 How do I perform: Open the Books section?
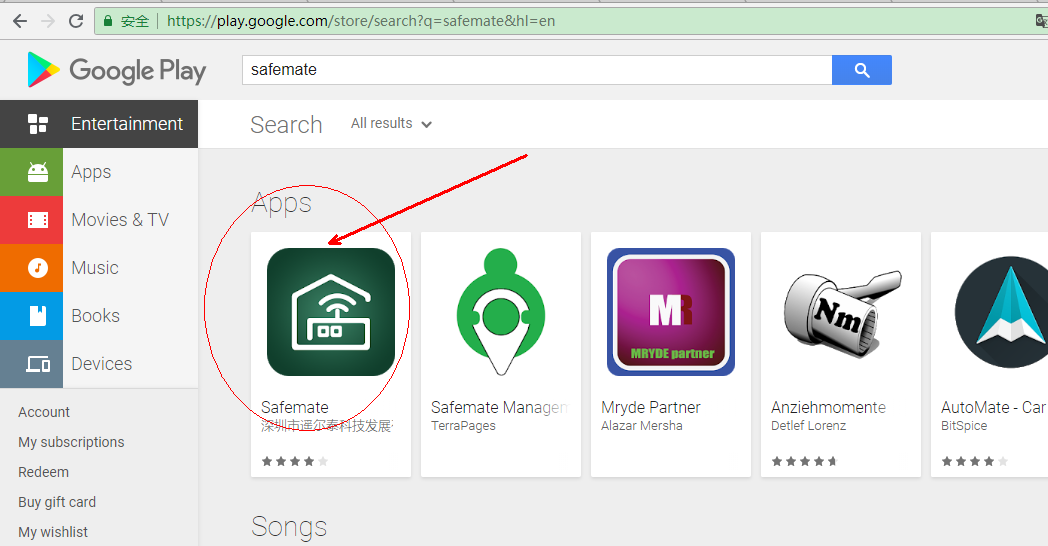[99, 316]
